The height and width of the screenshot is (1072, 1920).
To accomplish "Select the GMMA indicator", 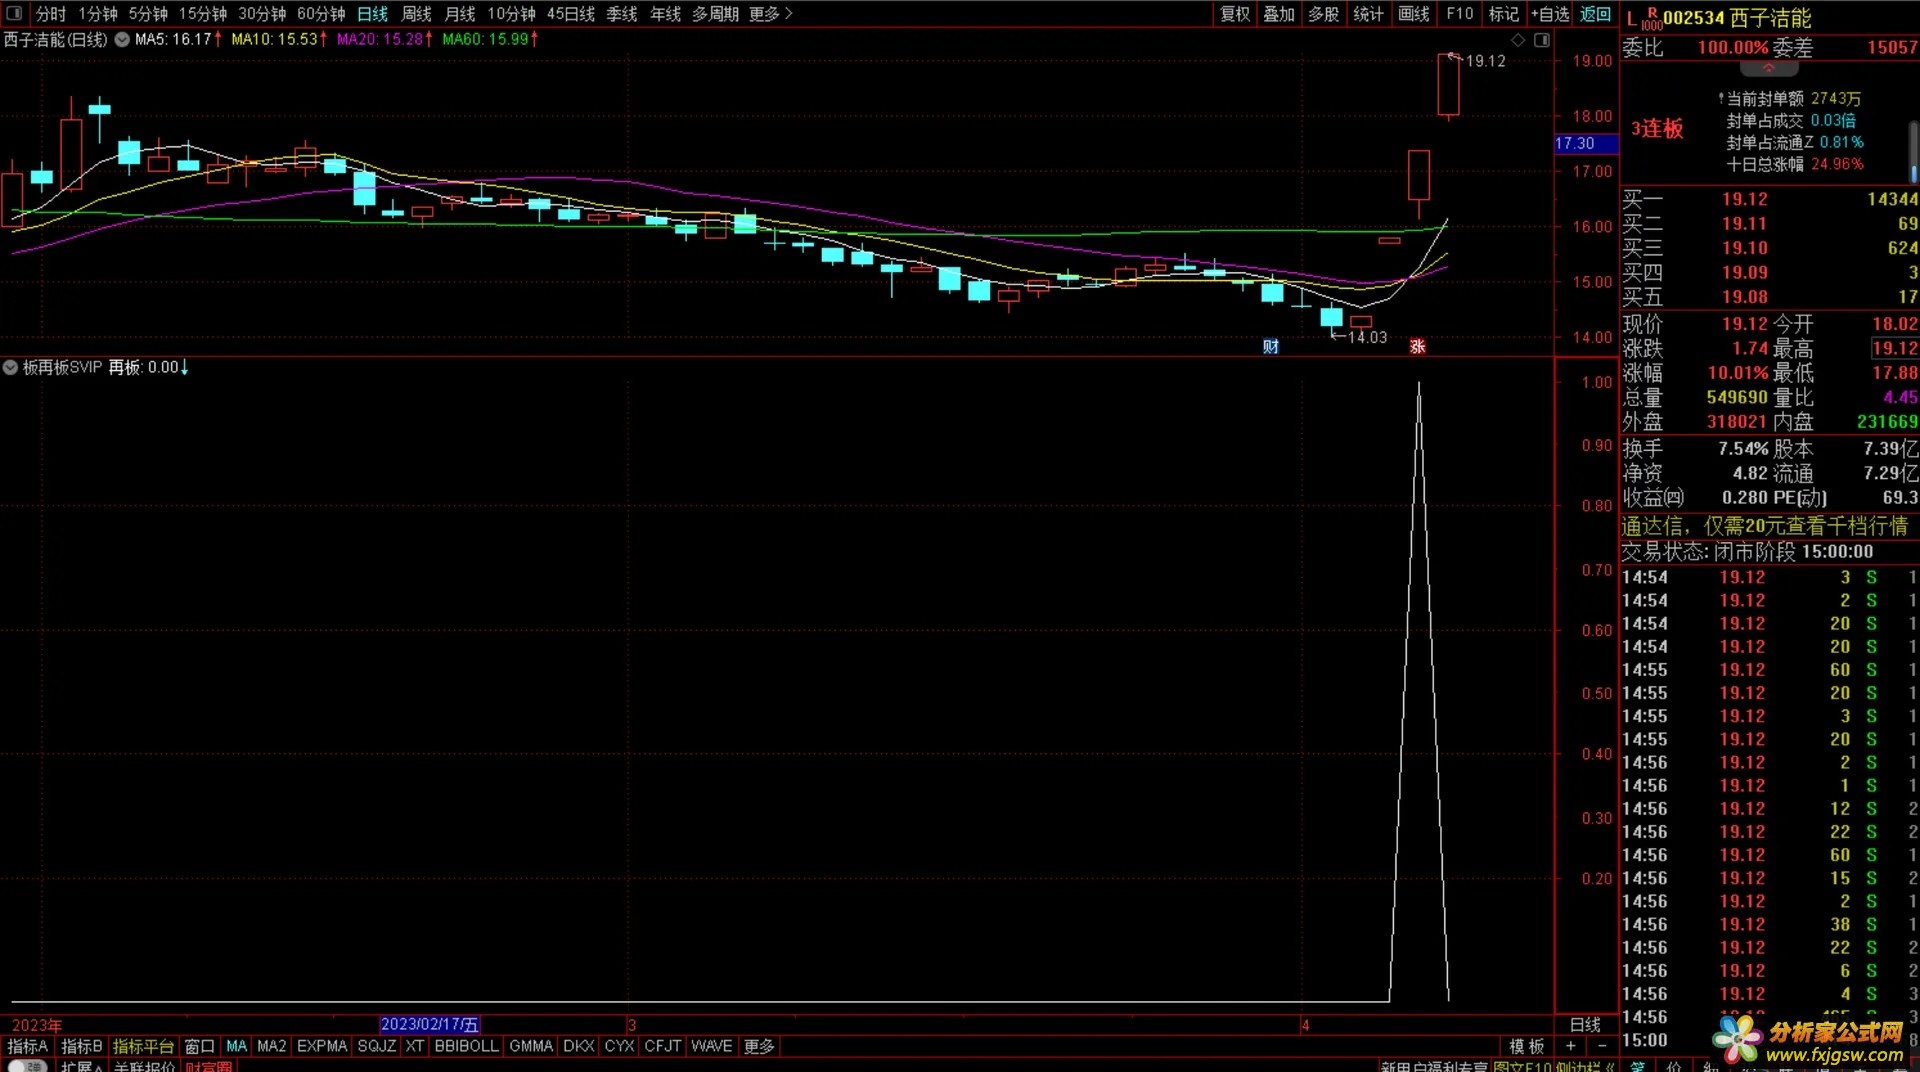I will coord(531,1046).
